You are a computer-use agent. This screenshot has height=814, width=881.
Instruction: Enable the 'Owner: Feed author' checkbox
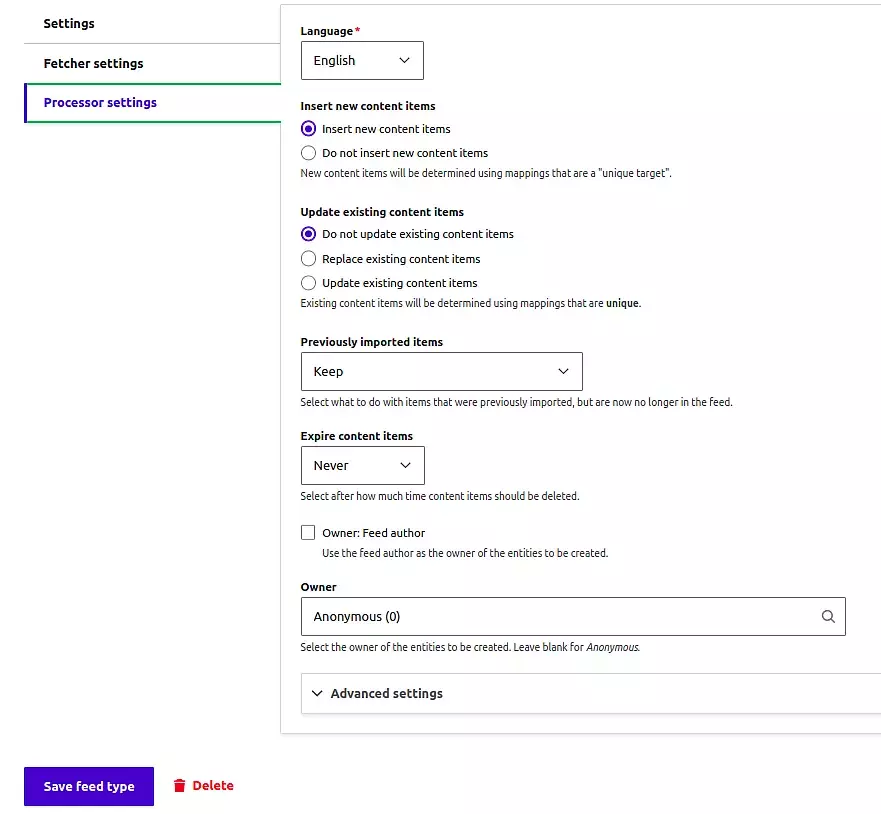pos(308,532)
